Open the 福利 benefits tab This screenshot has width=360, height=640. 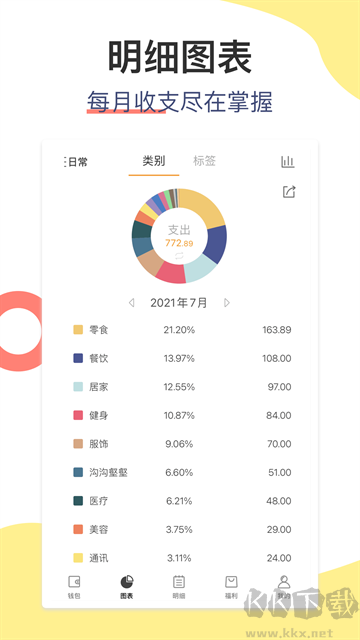[x=231, y=587]
